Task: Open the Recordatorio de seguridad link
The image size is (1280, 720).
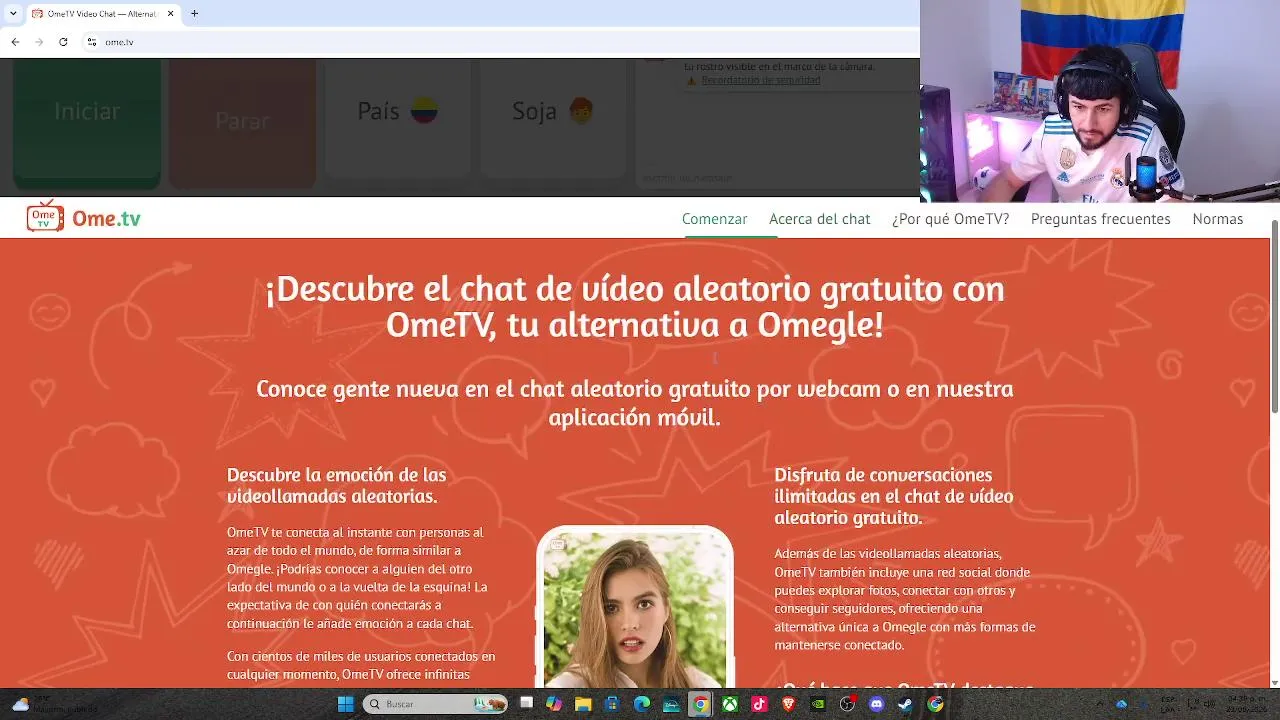Action: pyautogui.click(x=760, y=80)
